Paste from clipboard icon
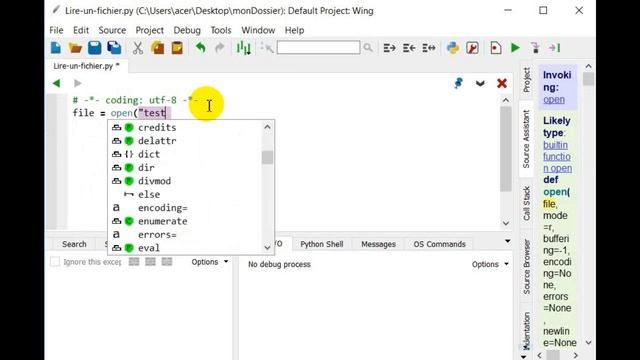The width and height of the screenshot is (640, 360). (x=177, y=48)
